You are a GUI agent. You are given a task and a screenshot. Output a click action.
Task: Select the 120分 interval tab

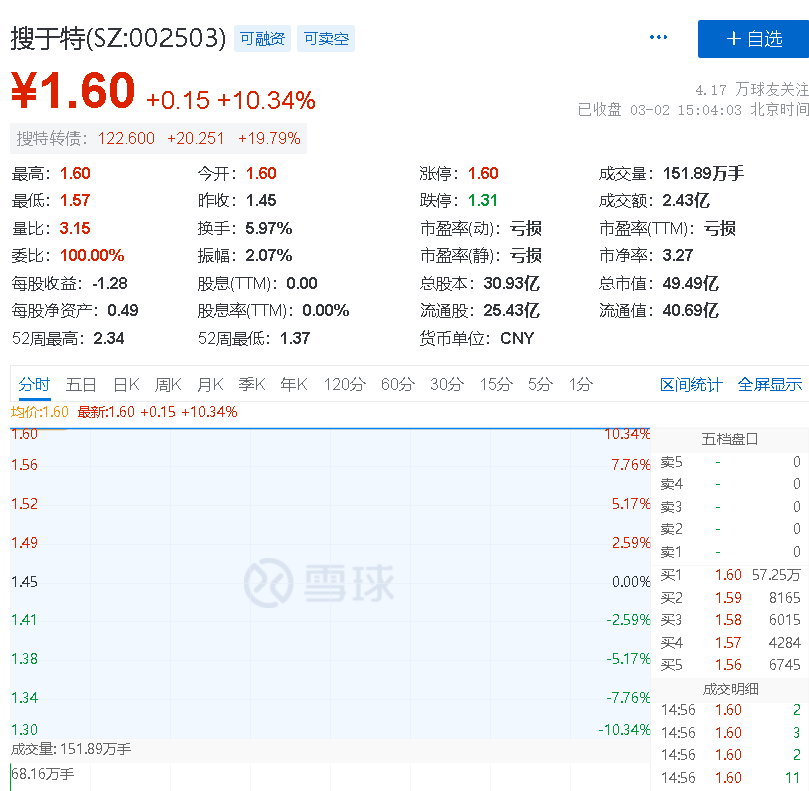click(x=345, y=384)
